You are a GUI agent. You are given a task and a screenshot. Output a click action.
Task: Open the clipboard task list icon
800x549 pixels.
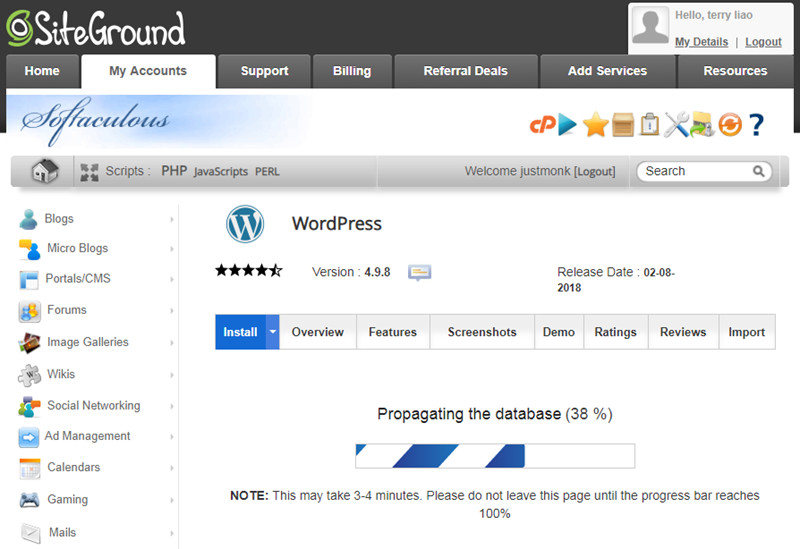click(x=649, y=124)
